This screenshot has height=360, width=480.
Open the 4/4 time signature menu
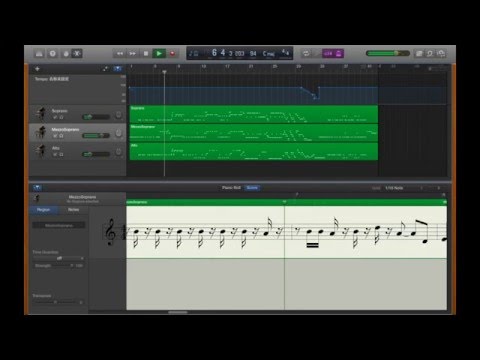tap(285, 52)
